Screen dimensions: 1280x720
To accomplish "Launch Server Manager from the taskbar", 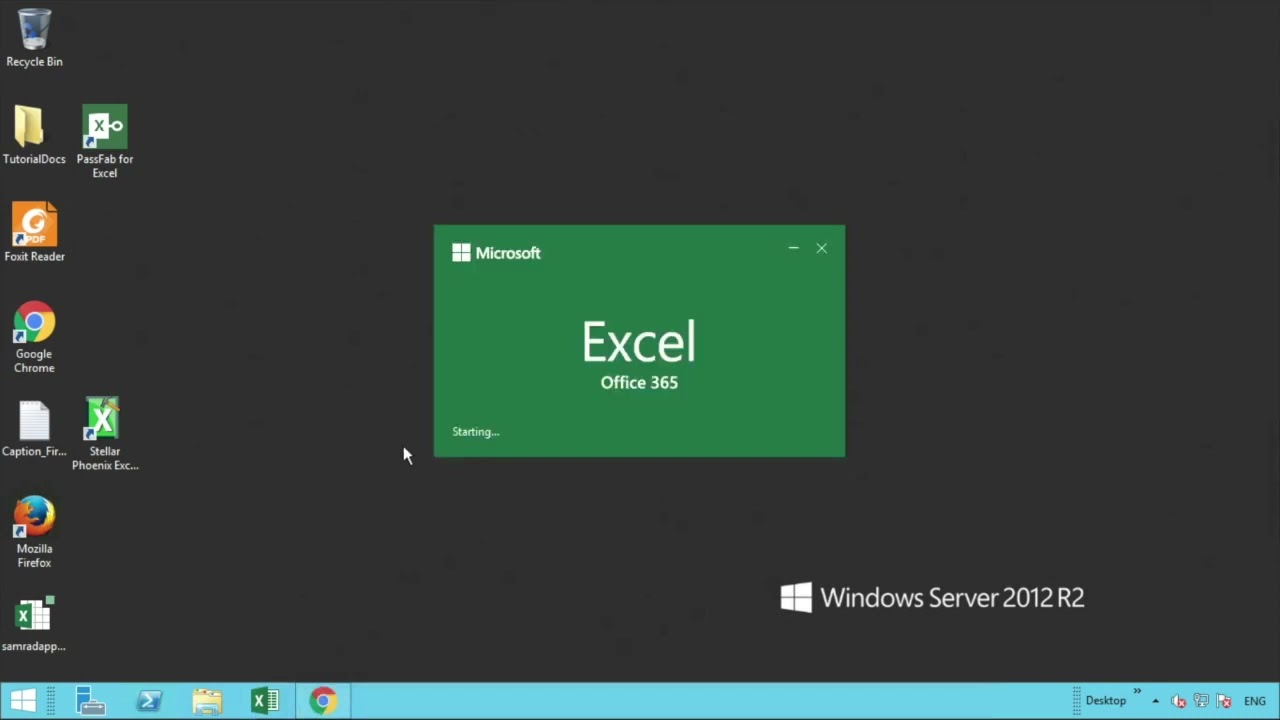I will point(91,701).
